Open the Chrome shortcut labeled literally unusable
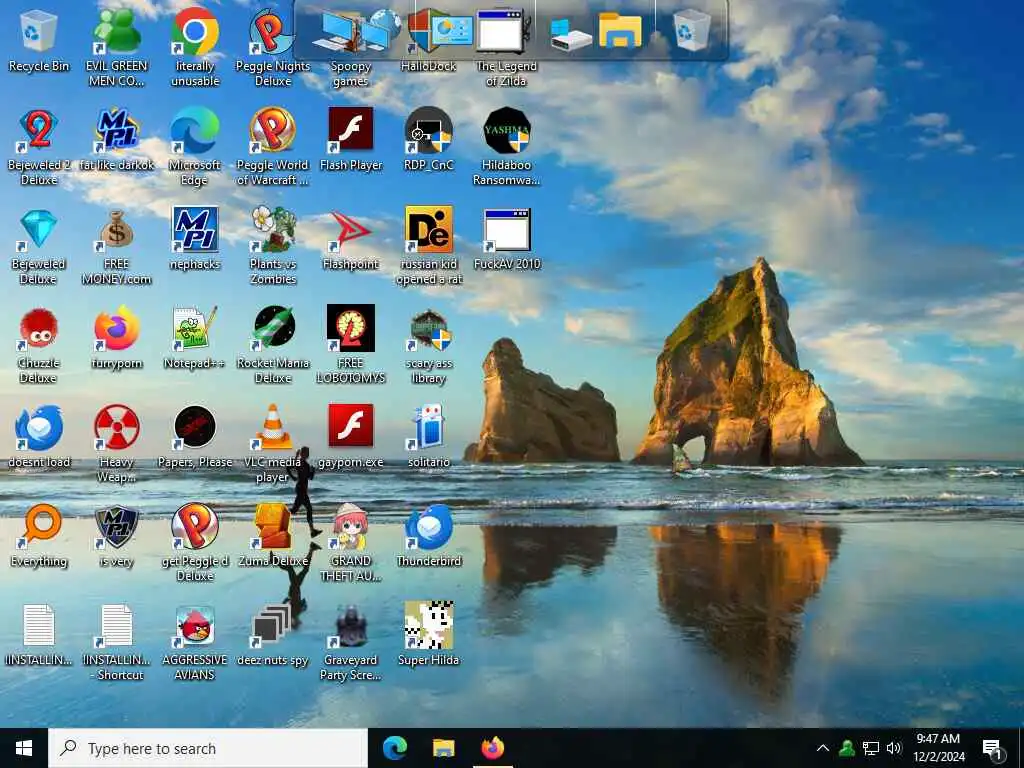Screen dimensions: 1024x768 click(x=195, y=47)
